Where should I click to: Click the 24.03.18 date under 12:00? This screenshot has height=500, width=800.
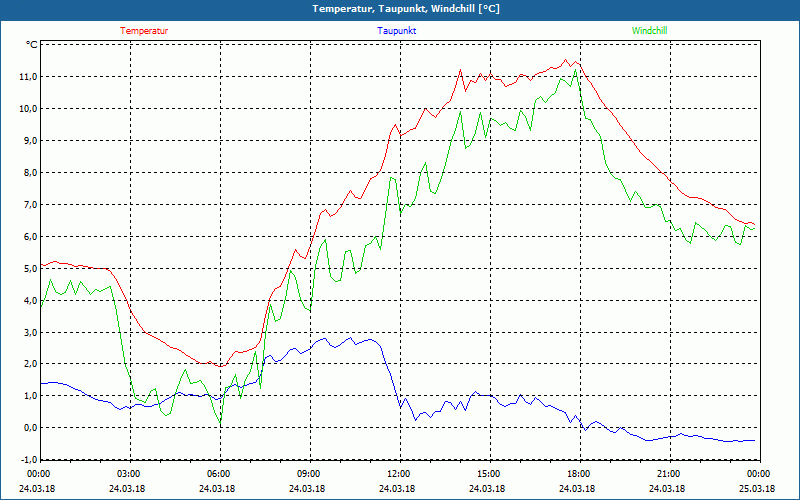397,488
